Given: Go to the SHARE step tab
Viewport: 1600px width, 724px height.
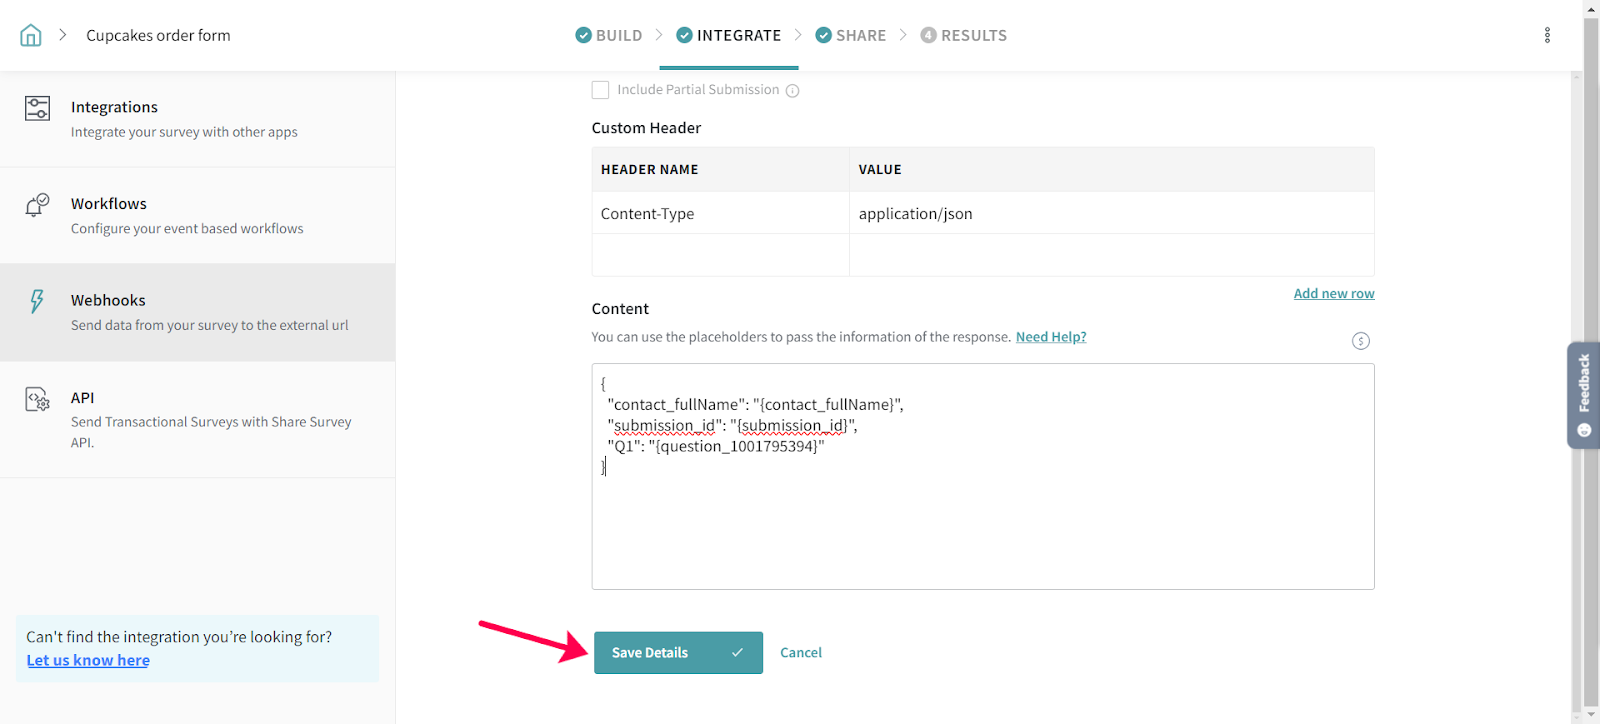Looking at the screenshot, I should point(851,36).
